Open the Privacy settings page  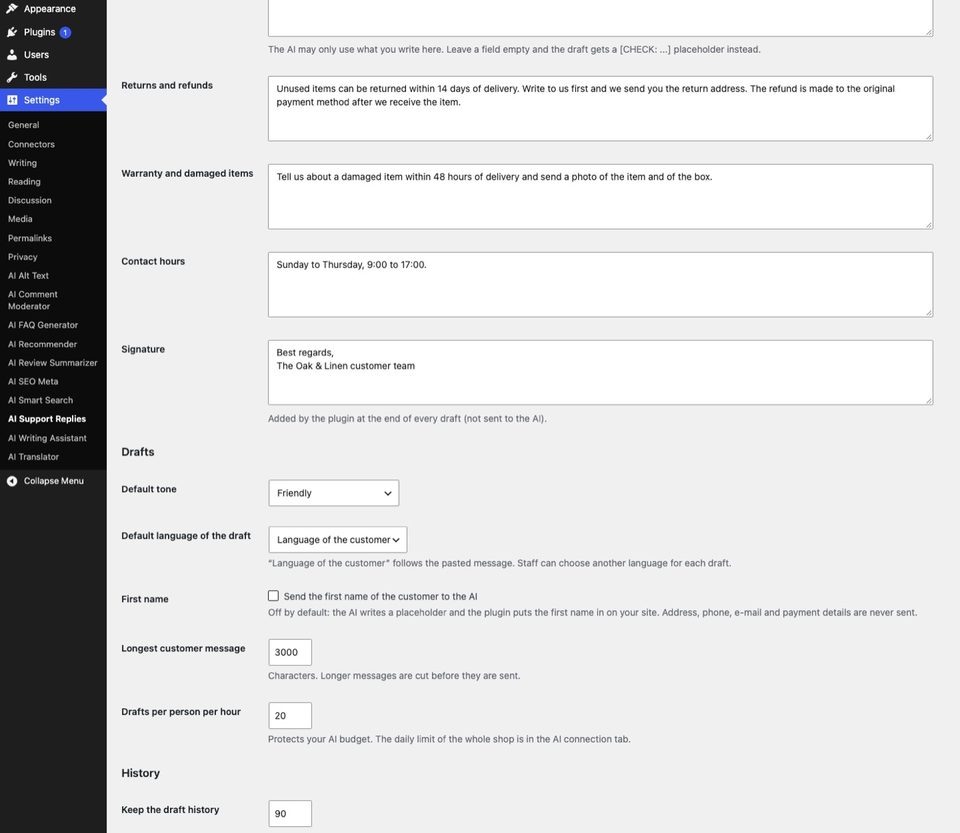coord(23,257)
